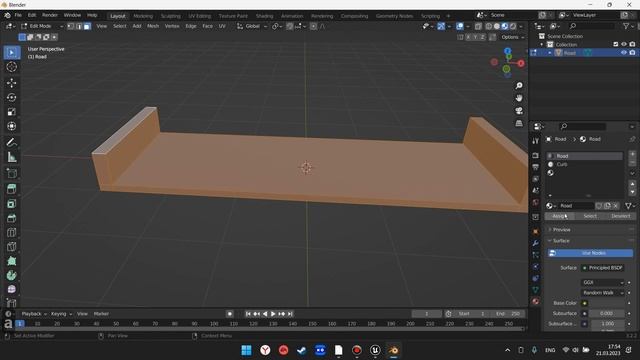This screenshot has height=360, width=640.
Task: Open the Object properties tab
Action: tap(536, 231)
